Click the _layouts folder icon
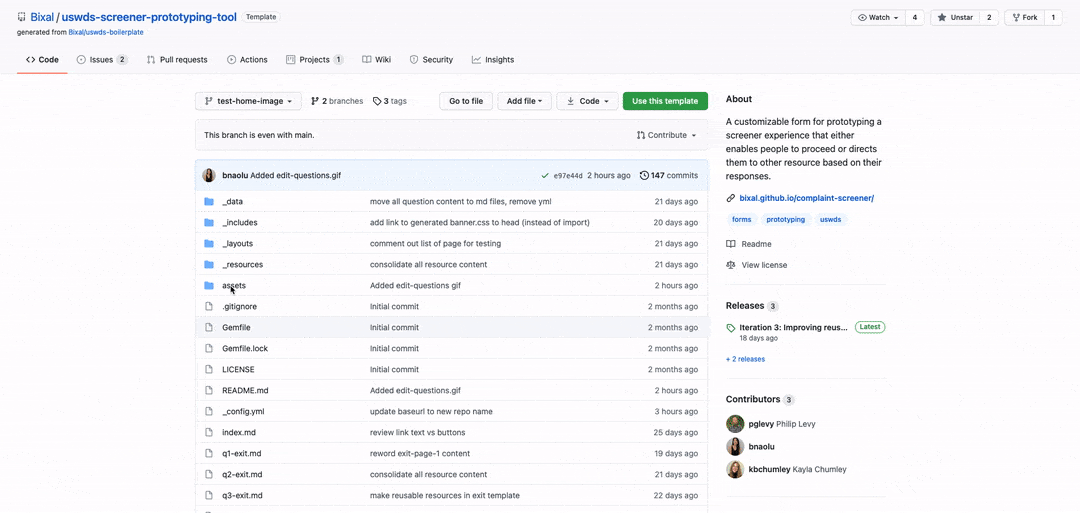This screenshot has width=1080, height=513. [x=209, y=244]
